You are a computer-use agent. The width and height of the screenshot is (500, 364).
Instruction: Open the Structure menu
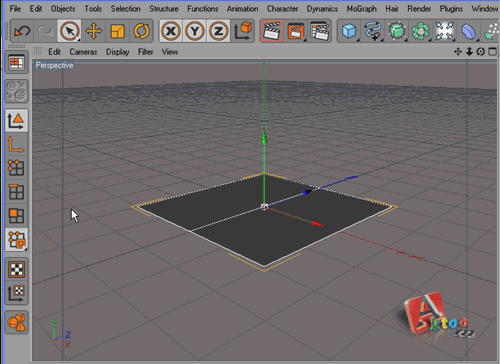[x=164, y=9]
